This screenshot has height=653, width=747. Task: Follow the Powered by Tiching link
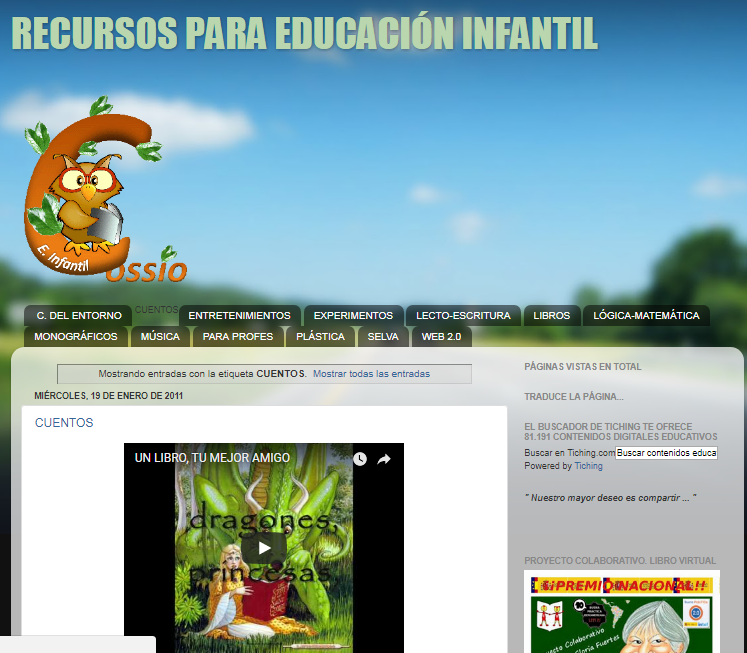[x=588, y=466]
